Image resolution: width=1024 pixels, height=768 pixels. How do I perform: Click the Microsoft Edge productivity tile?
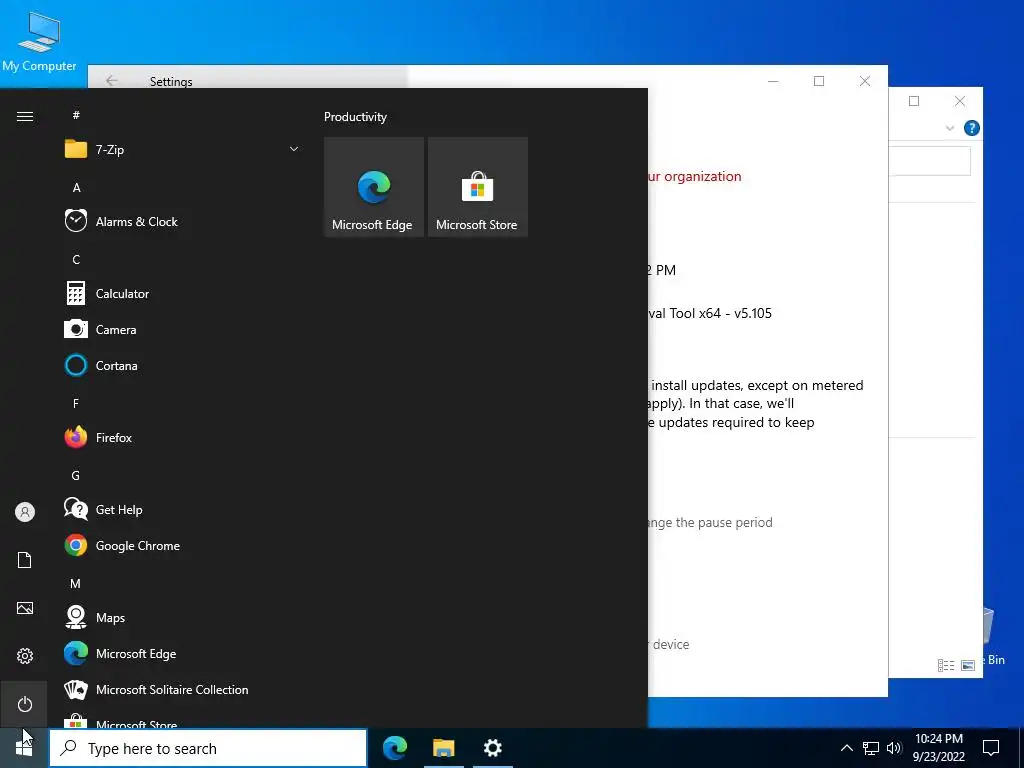click(374, 187)
